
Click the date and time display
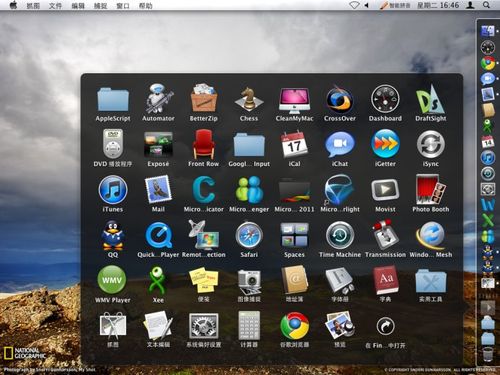[x=438, y=5]
